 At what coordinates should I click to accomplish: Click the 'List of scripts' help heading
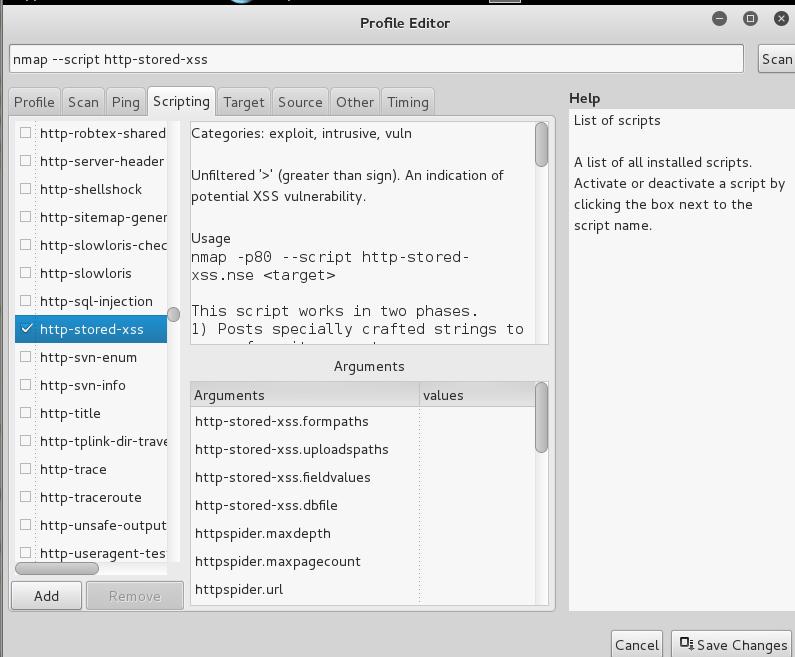point(617,120)
